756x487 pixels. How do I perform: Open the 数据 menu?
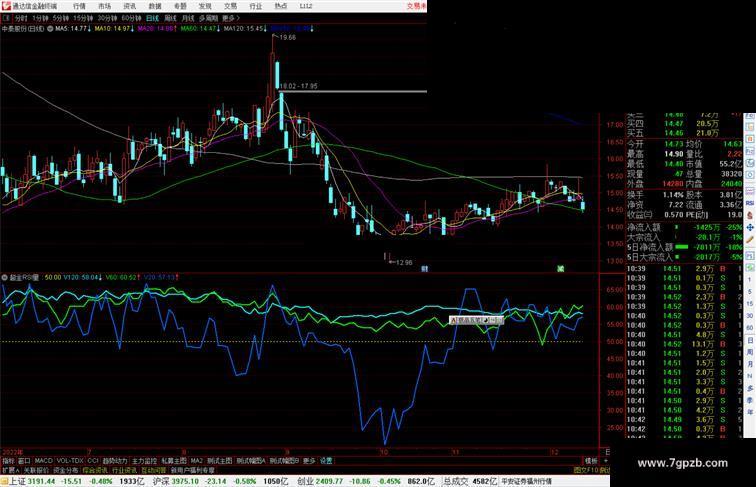tap(155, 6)
